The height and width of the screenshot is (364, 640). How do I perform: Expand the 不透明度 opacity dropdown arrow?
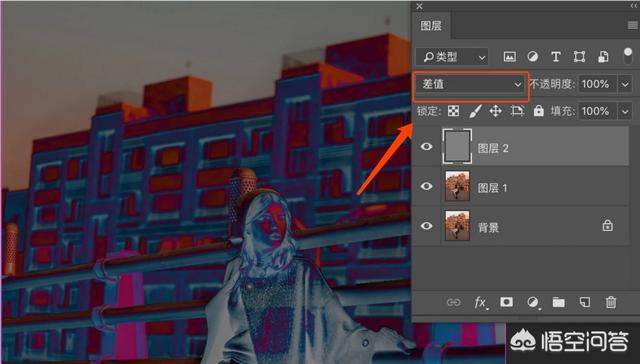[625, 84]
